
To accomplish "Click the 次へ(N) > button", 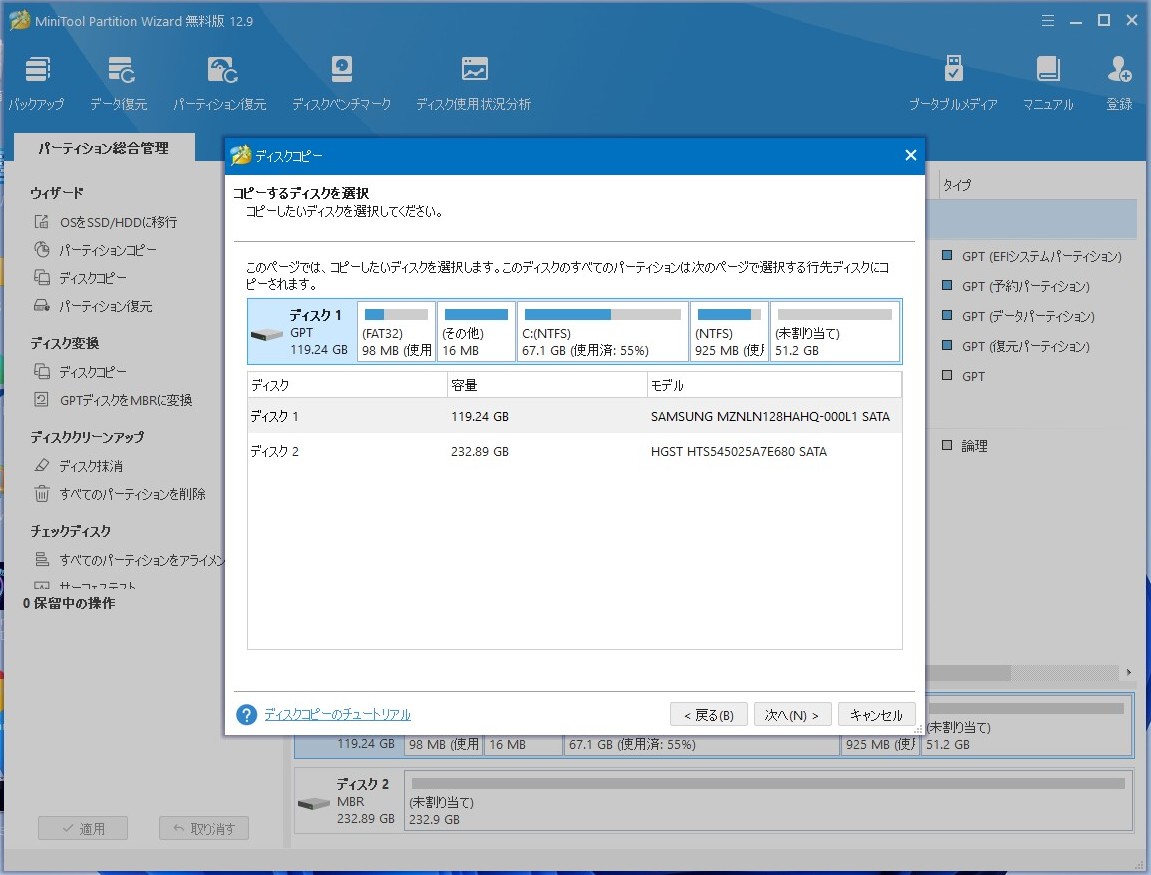I will 792,715.
